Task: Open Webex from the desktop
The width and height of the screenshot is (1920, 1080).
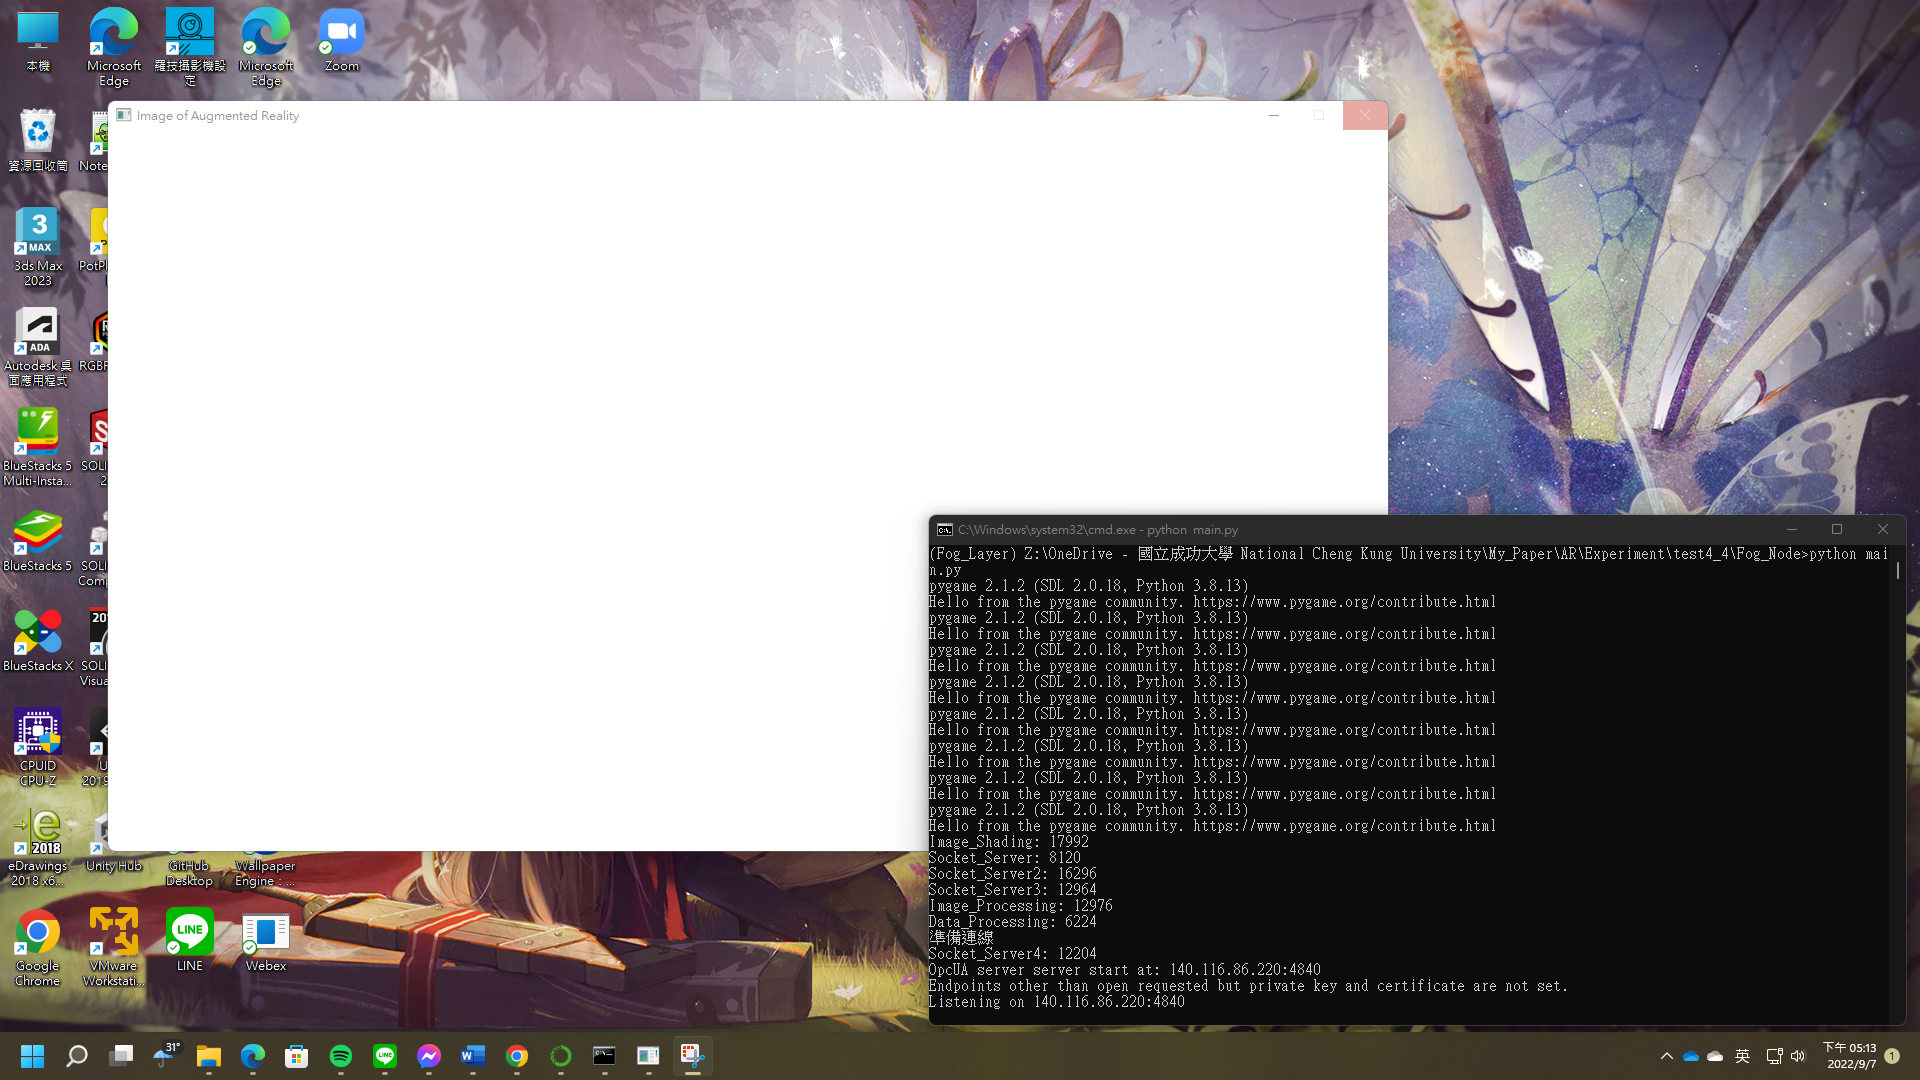Action: pos(265,940)
